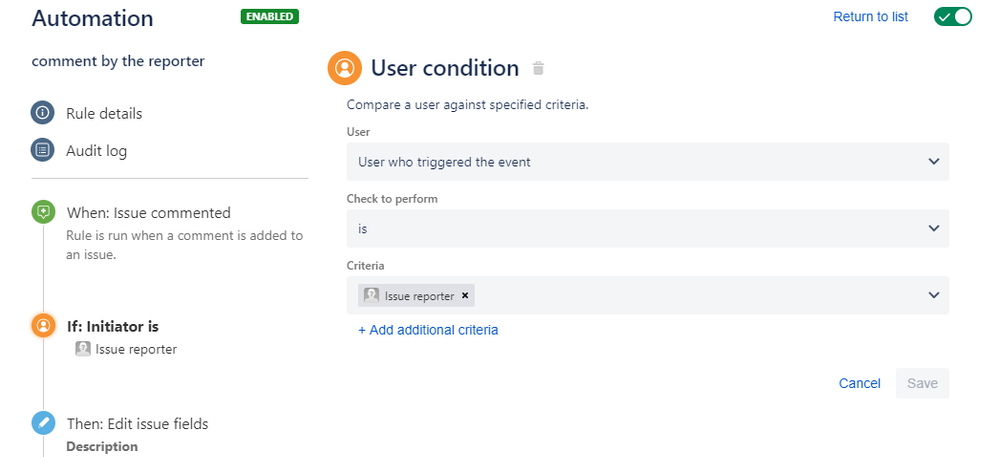Open Rule details section

(x=104, y=113)
